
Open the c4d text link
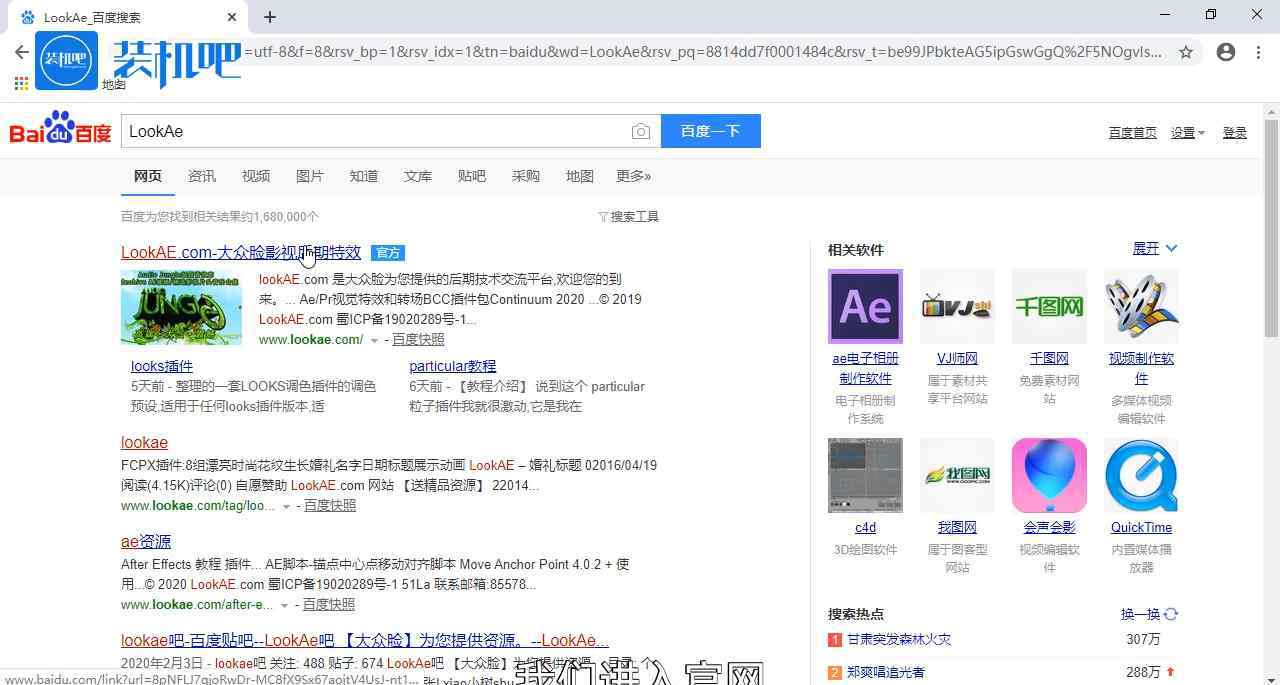[x=865, y=527]
